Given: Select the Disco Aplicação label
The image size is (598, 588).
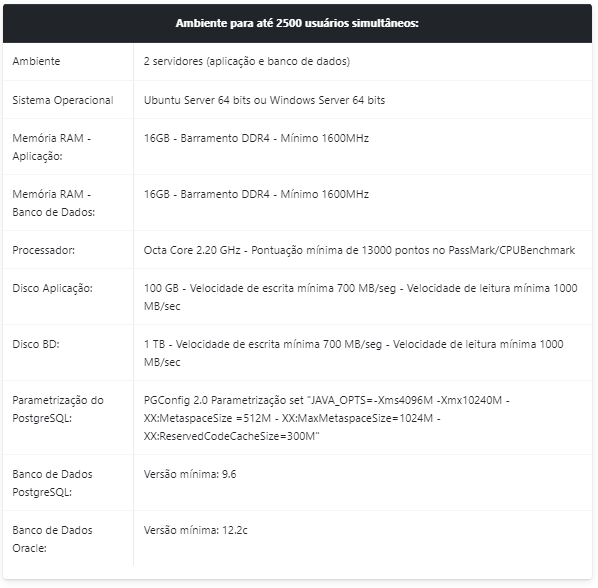Looking at the screenshot, I should pos(52,288).
